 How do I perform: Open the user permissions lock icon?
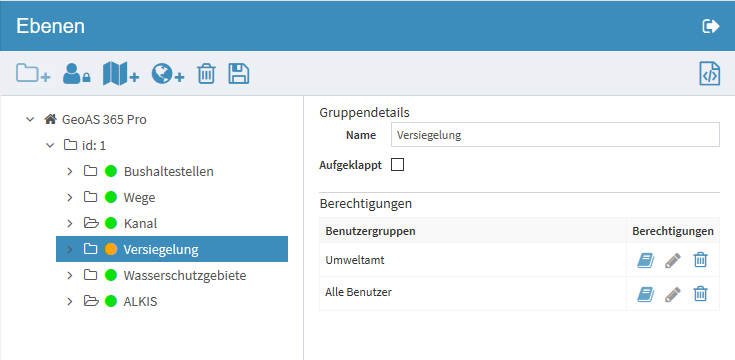click(x=76, y=74)
